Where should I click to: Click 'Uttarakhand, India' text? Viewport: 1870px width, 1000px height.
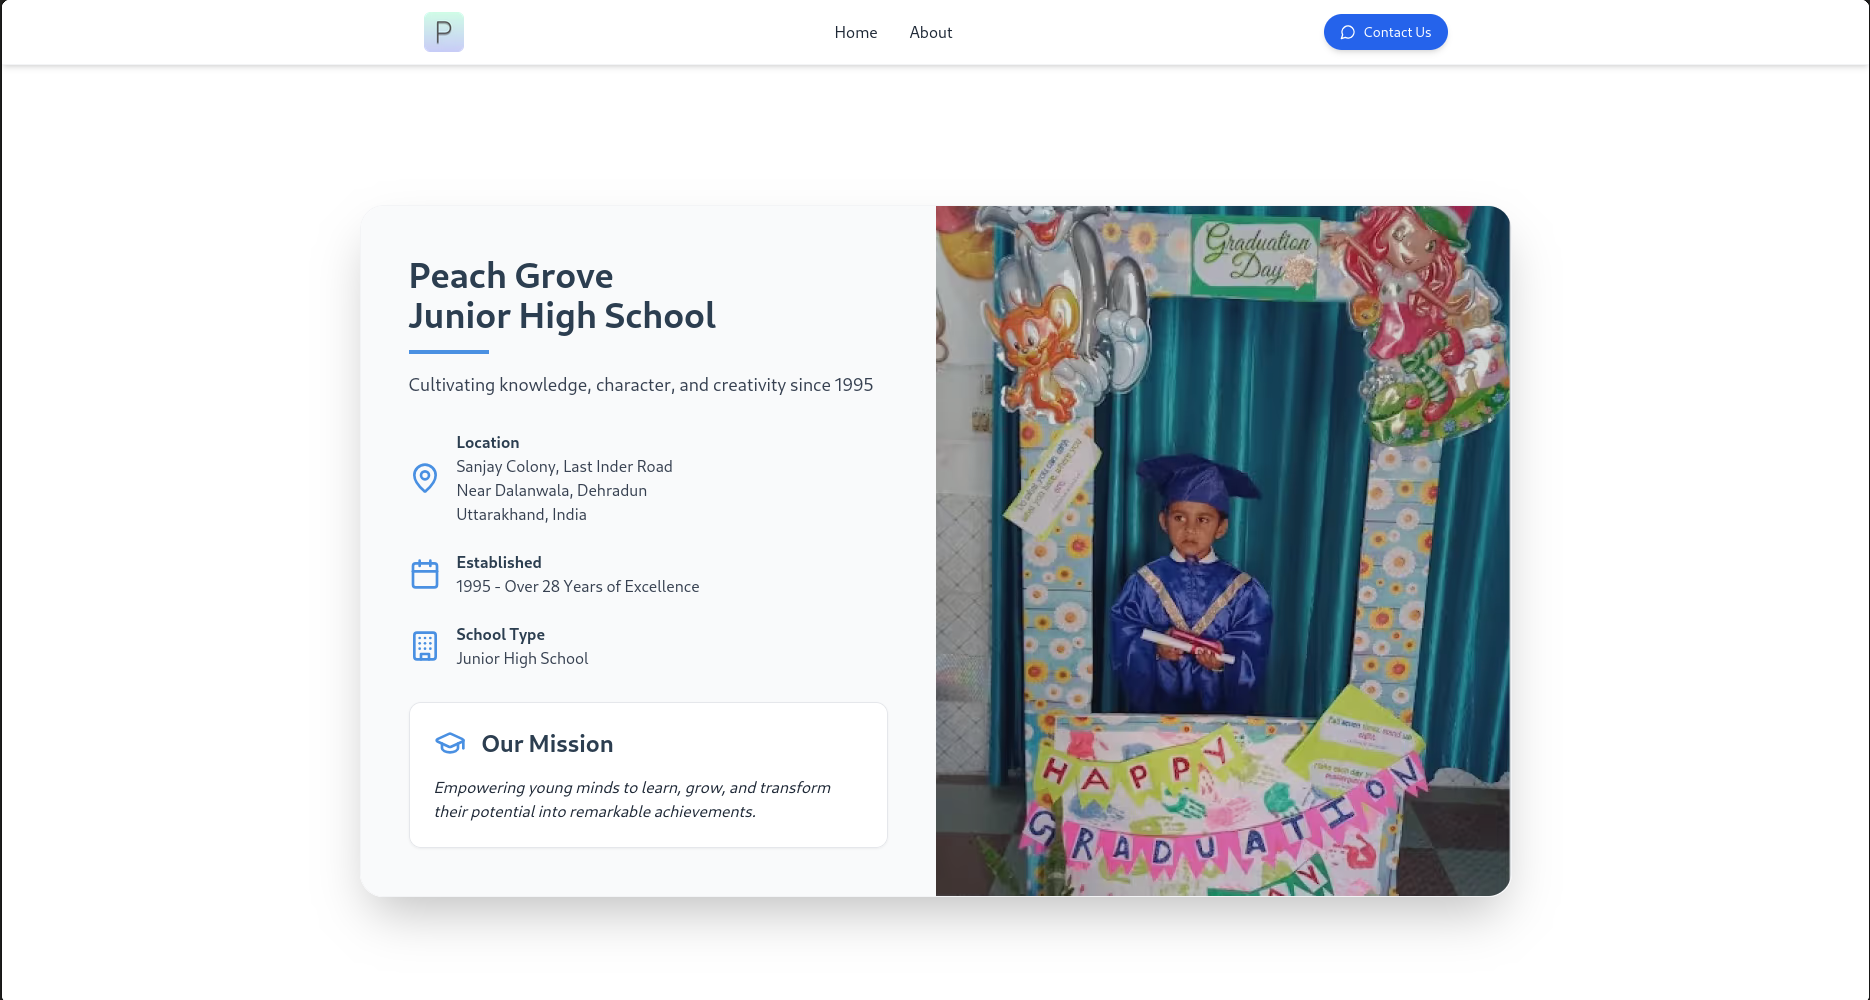522,514
